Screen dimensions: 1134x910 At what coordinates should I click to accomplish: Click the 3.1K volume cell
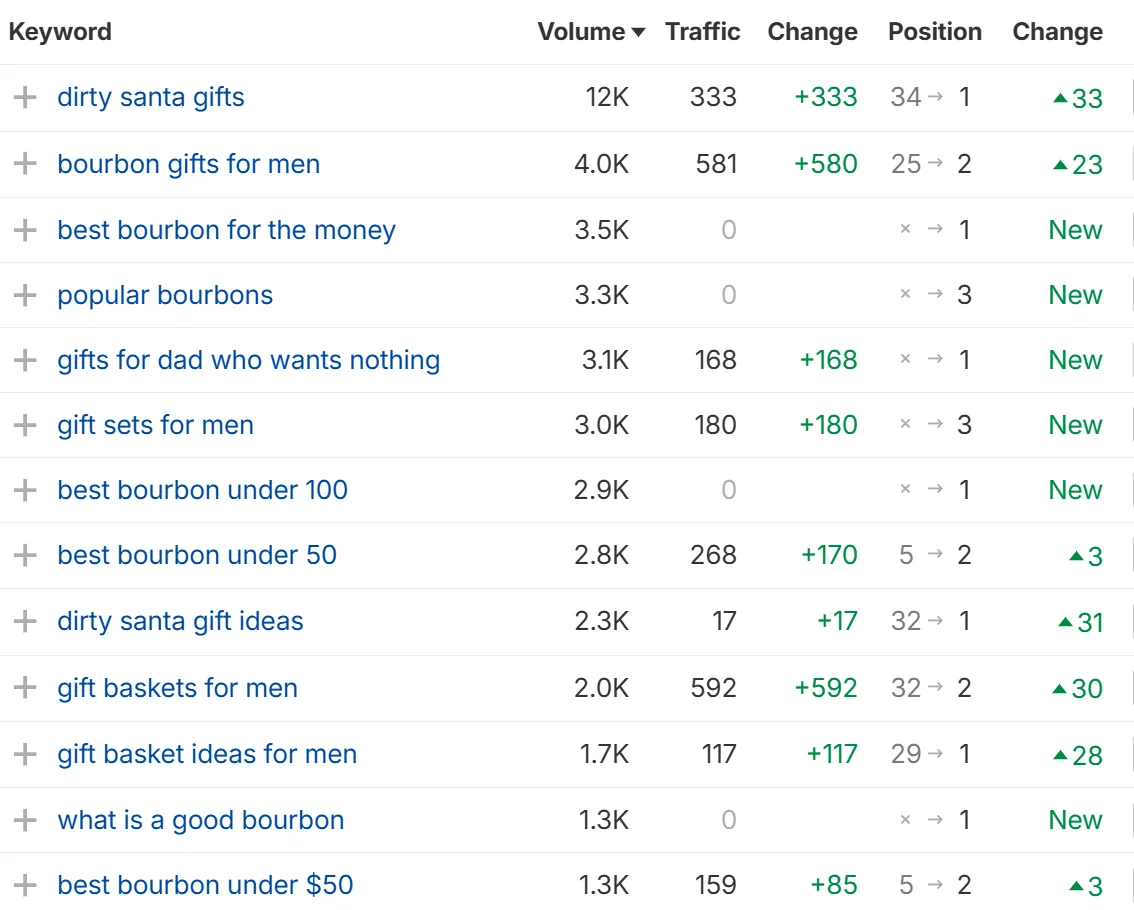coord(605,360)
